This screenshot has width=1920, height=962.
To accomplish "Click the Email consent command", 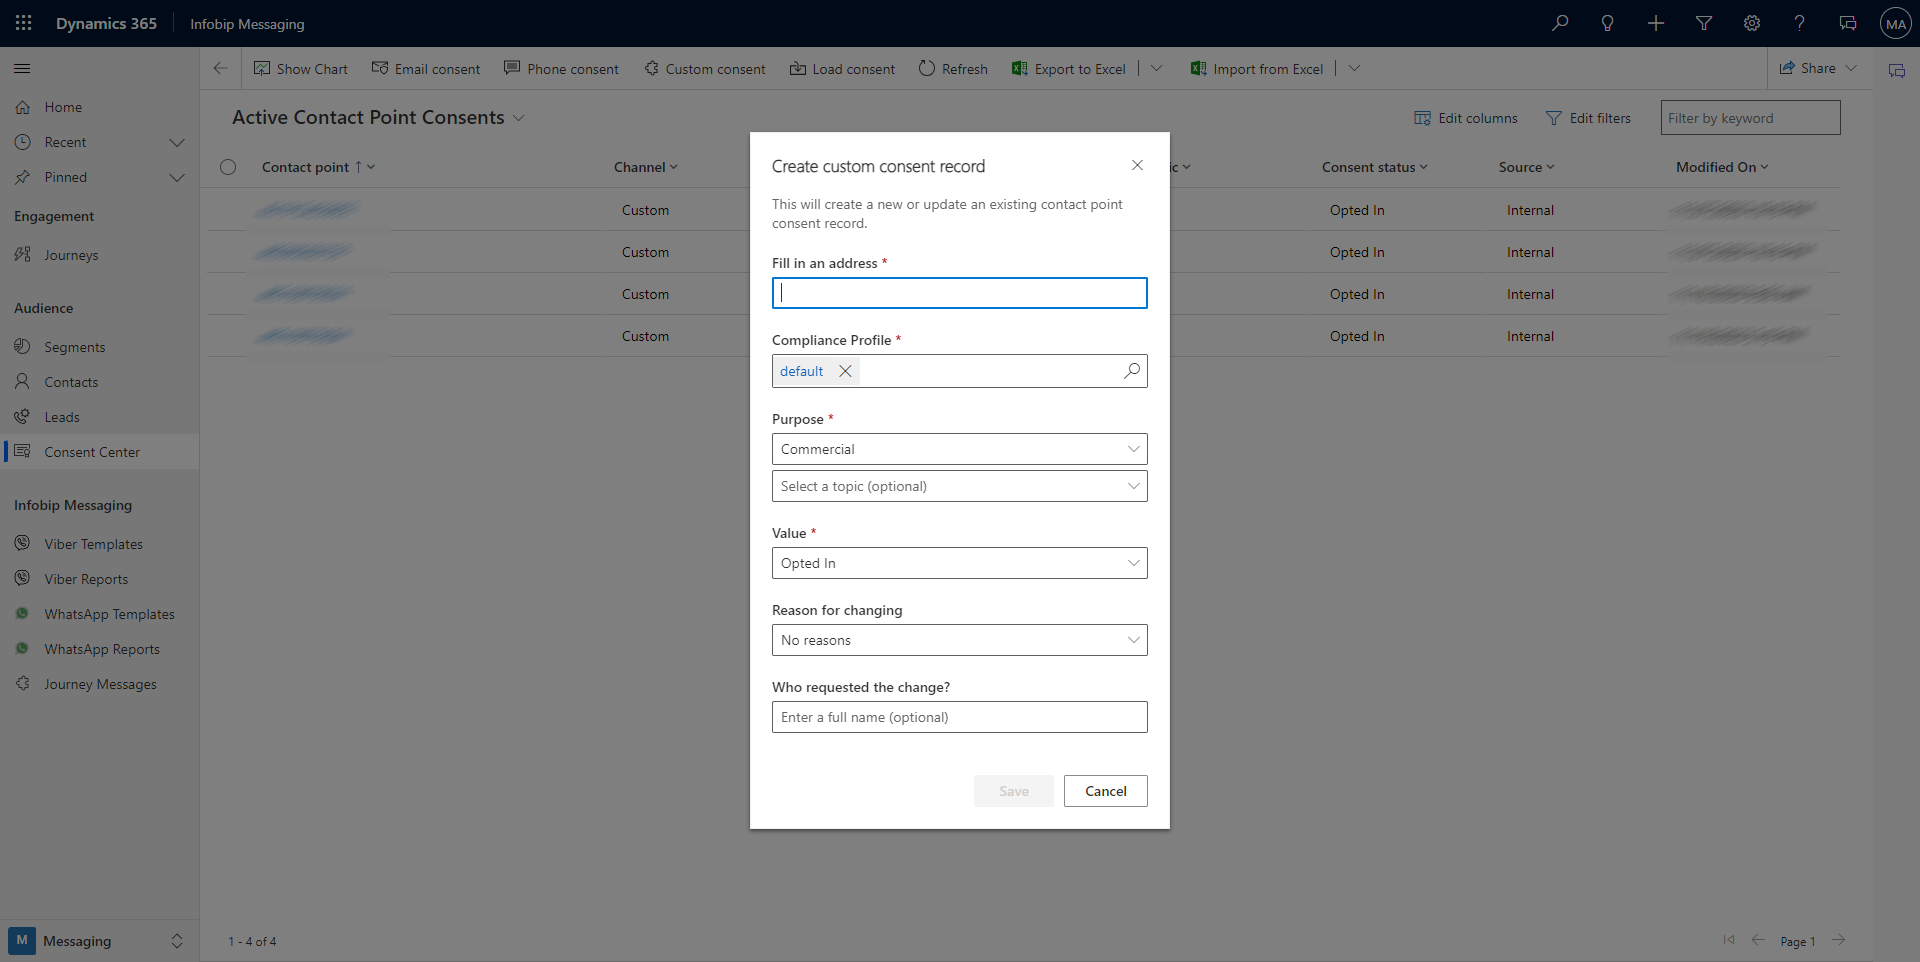I will tap(426, 69).
